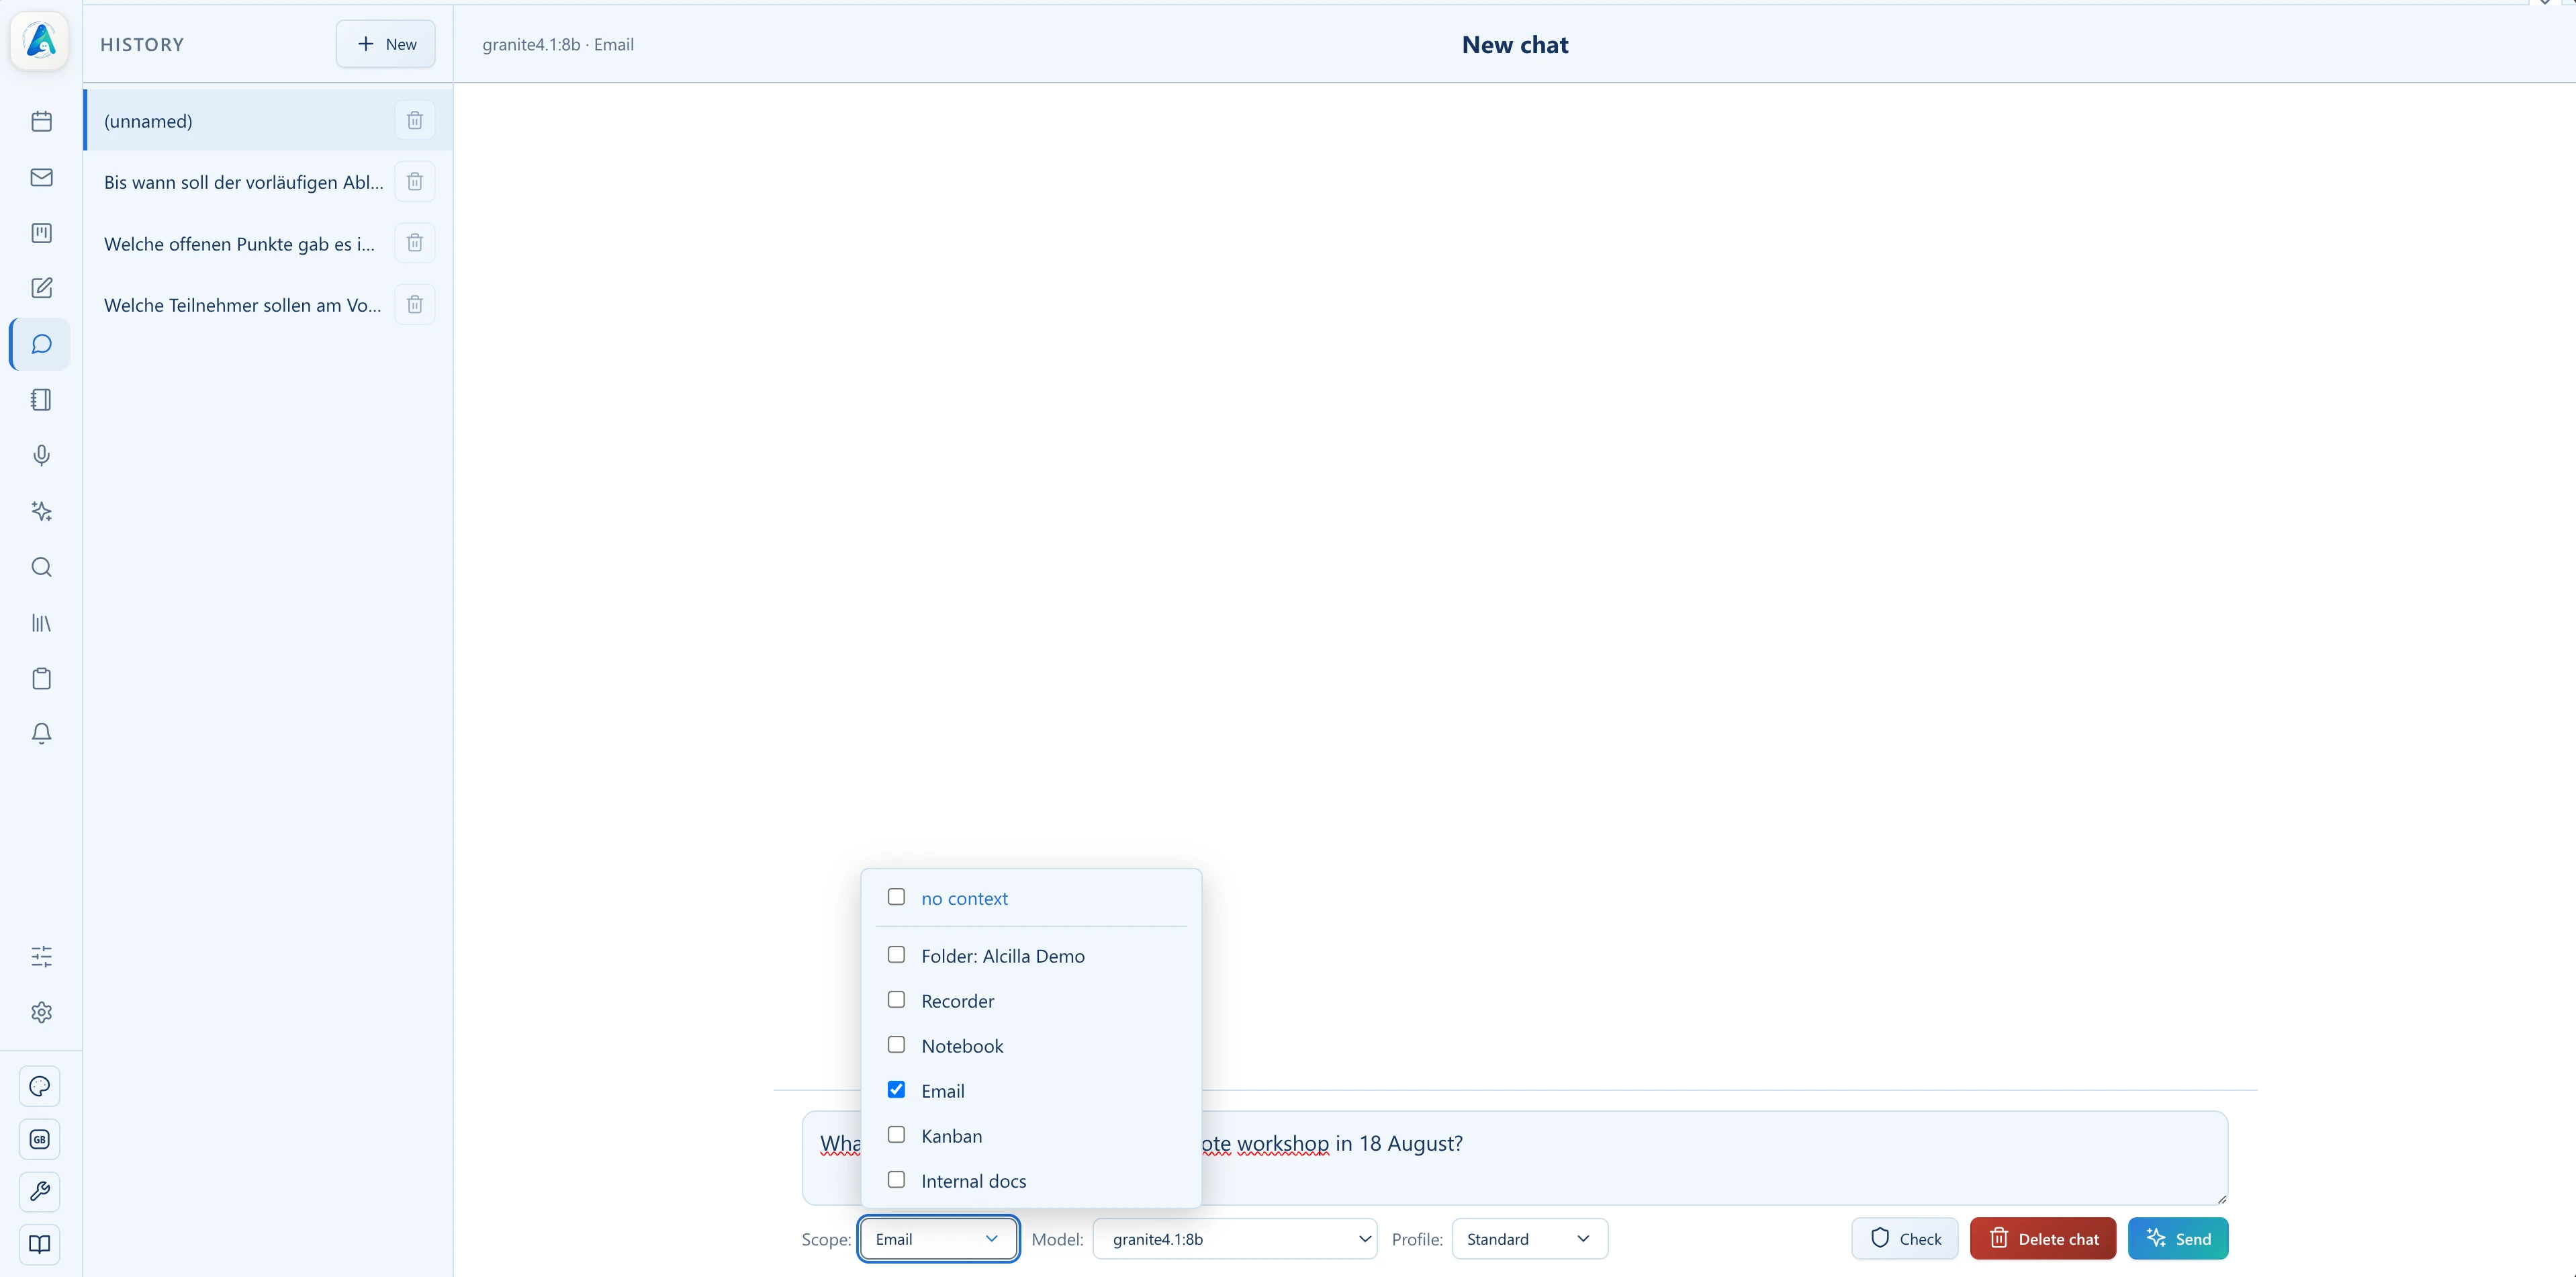The image size is (2576, 1277).
Task: Open the Settings gear icon
Action: 41,1012
